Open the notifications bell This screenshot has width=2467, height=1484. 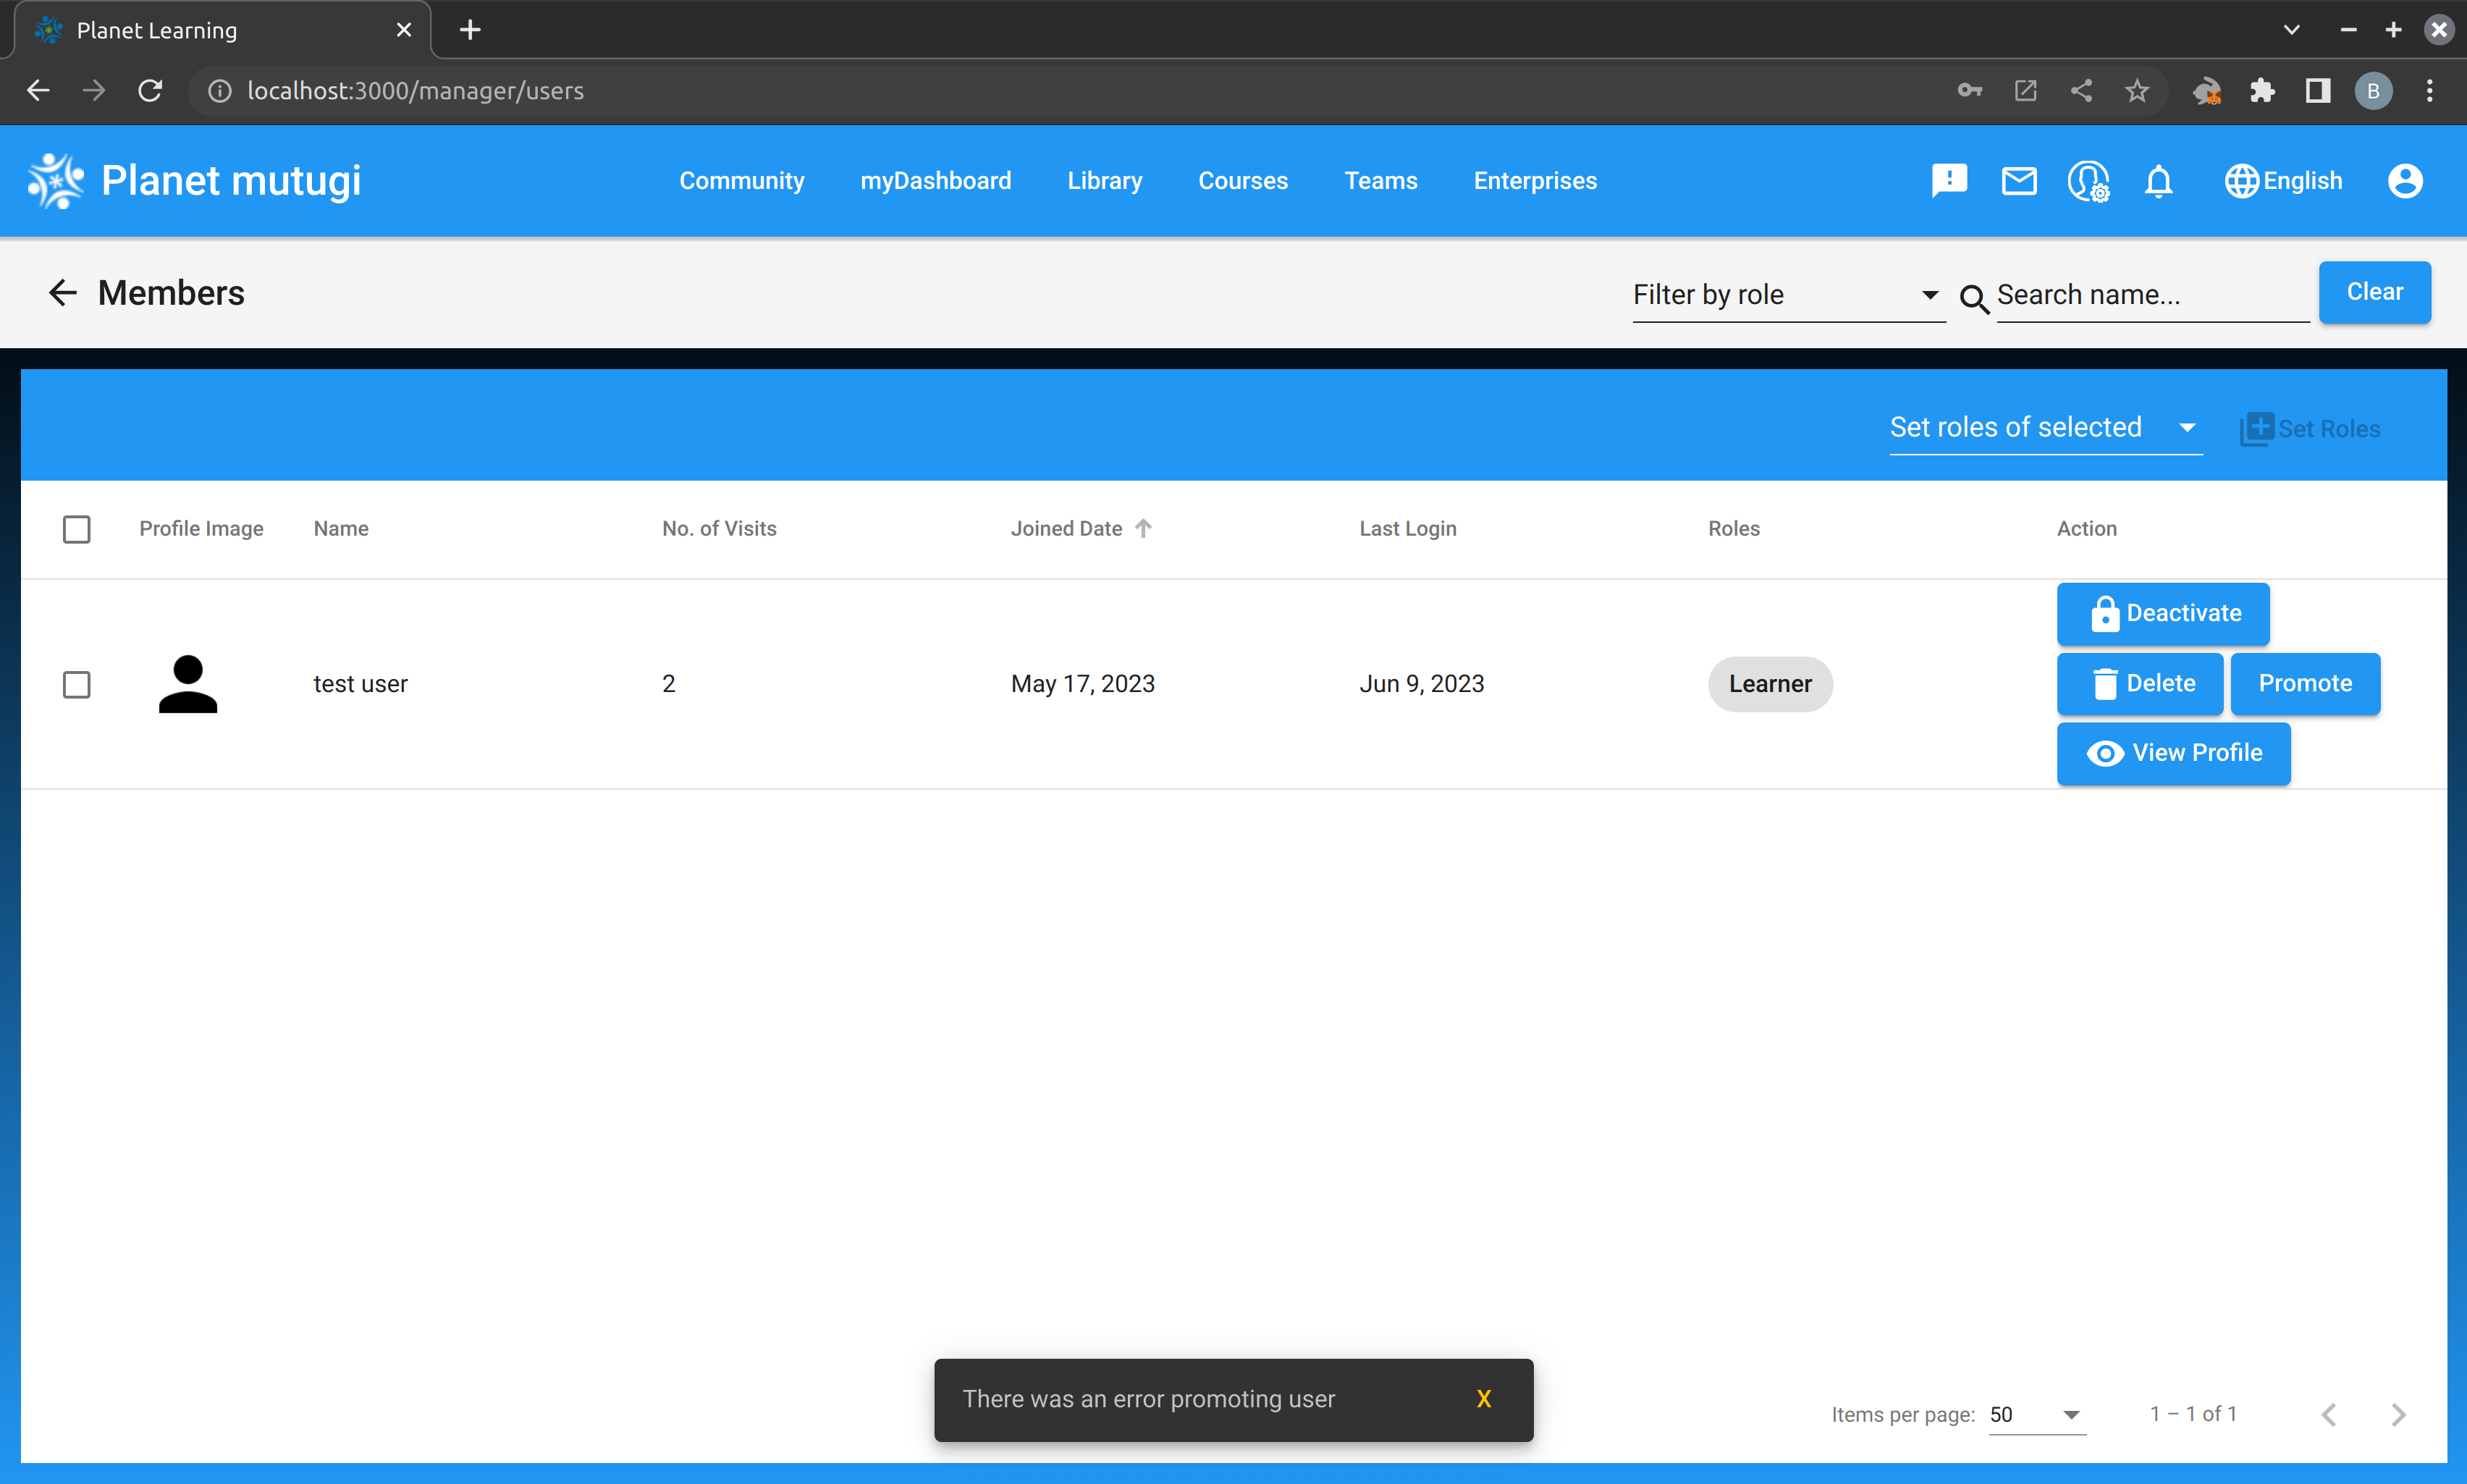click(2159, 181)
